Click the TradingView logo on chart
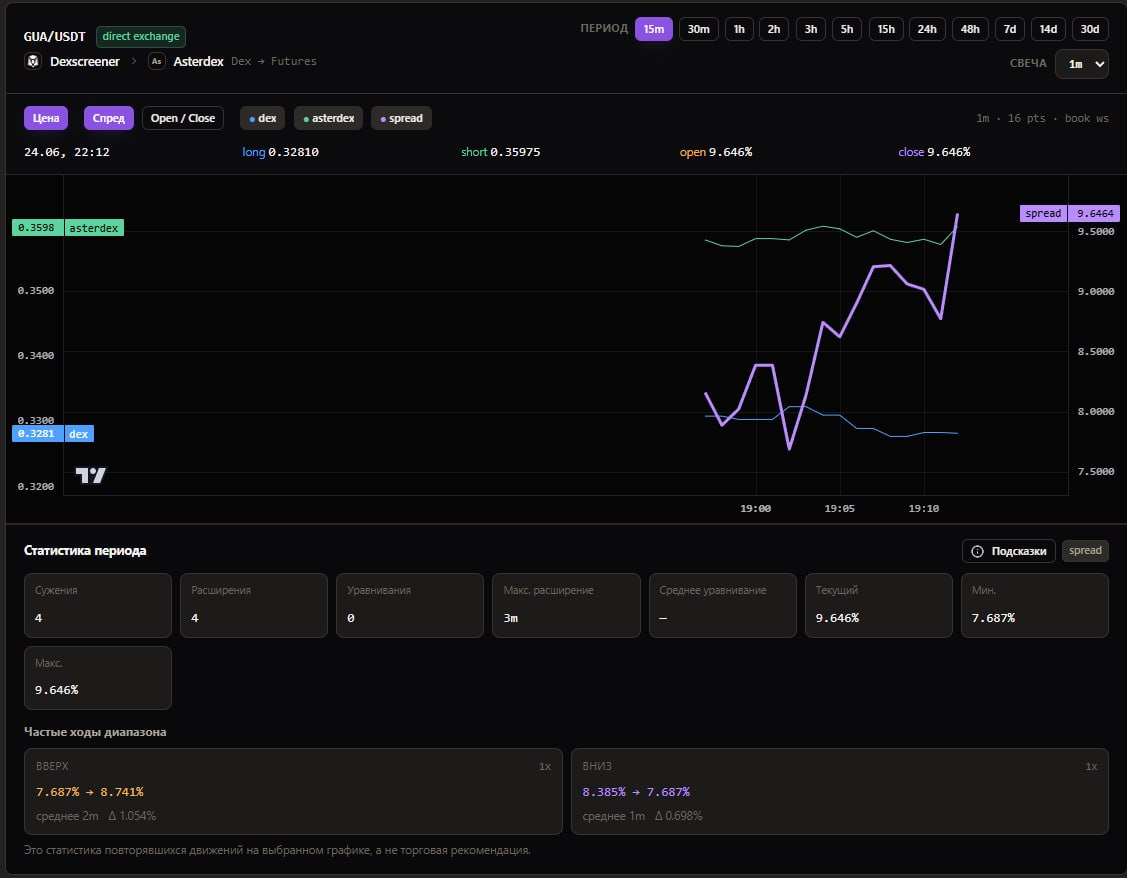1127x878 pixels. point(91,476)
